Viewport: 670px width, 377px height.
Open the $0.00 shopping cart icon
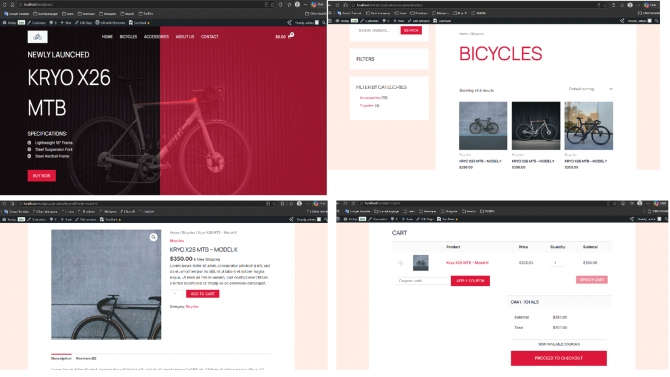click(285, 36)
